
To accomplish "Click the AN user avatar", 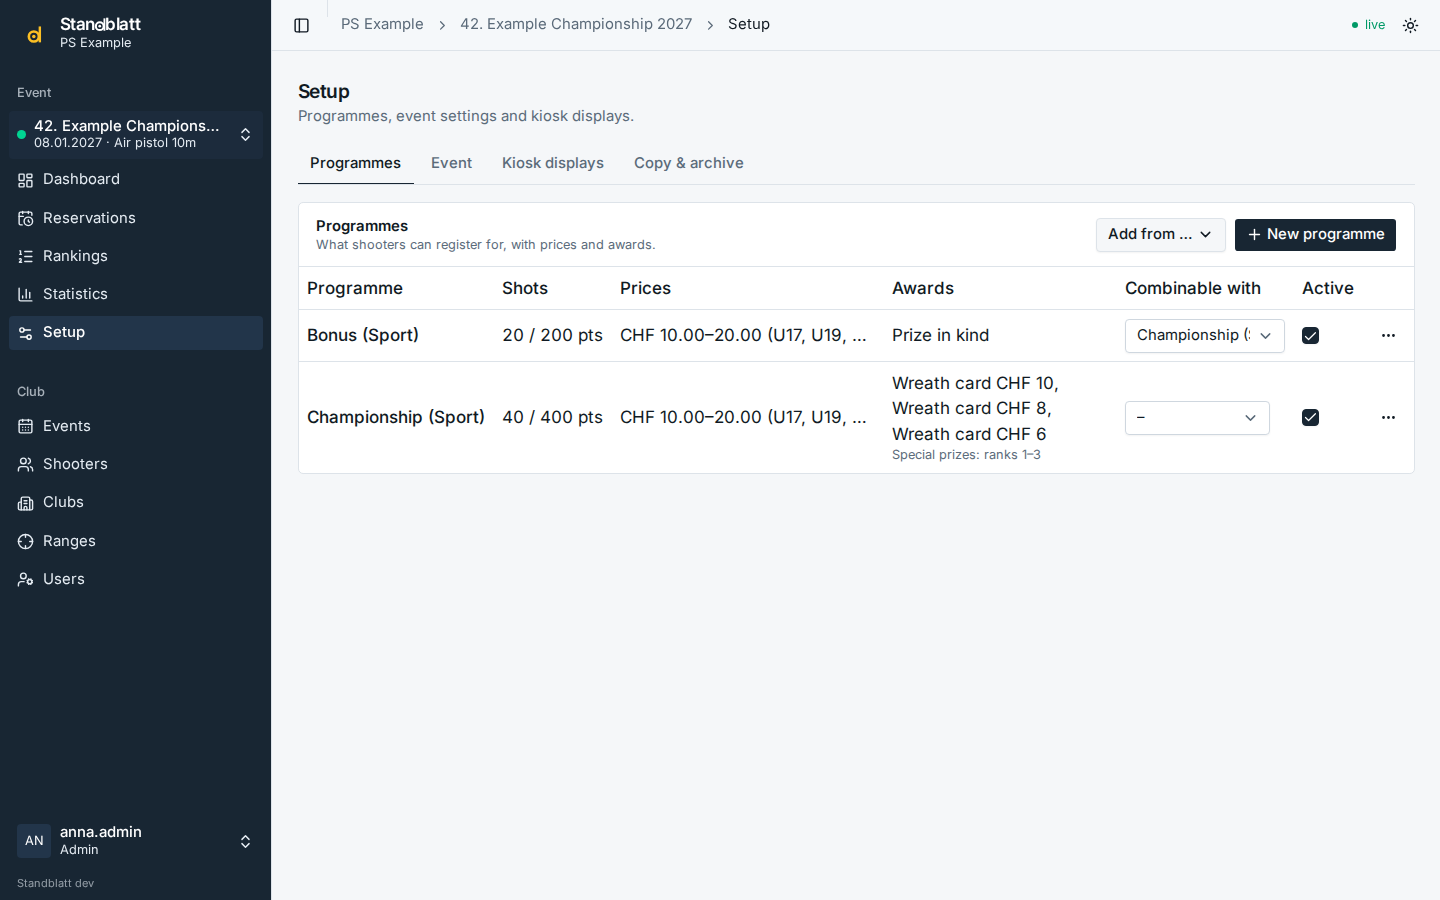I will pyautogui.click(x=34, y=841).
